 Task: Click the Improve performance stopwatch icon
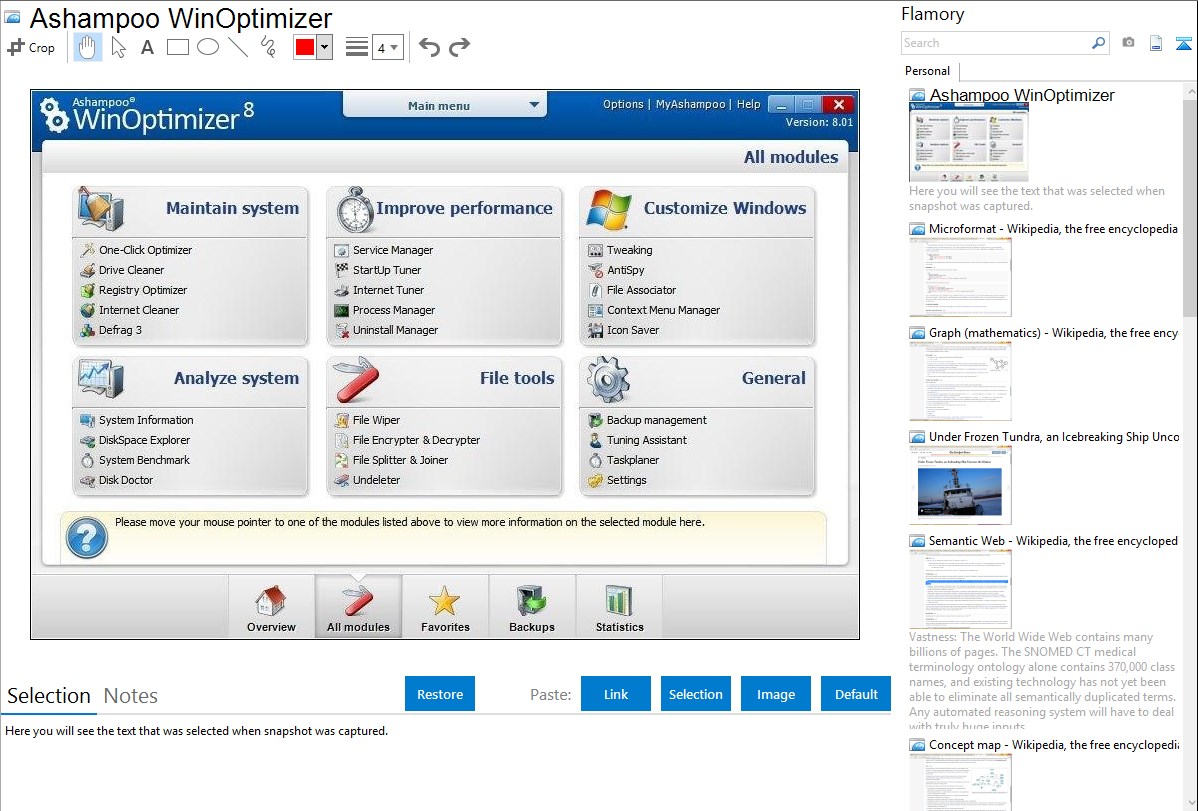(x=355, y=210)
